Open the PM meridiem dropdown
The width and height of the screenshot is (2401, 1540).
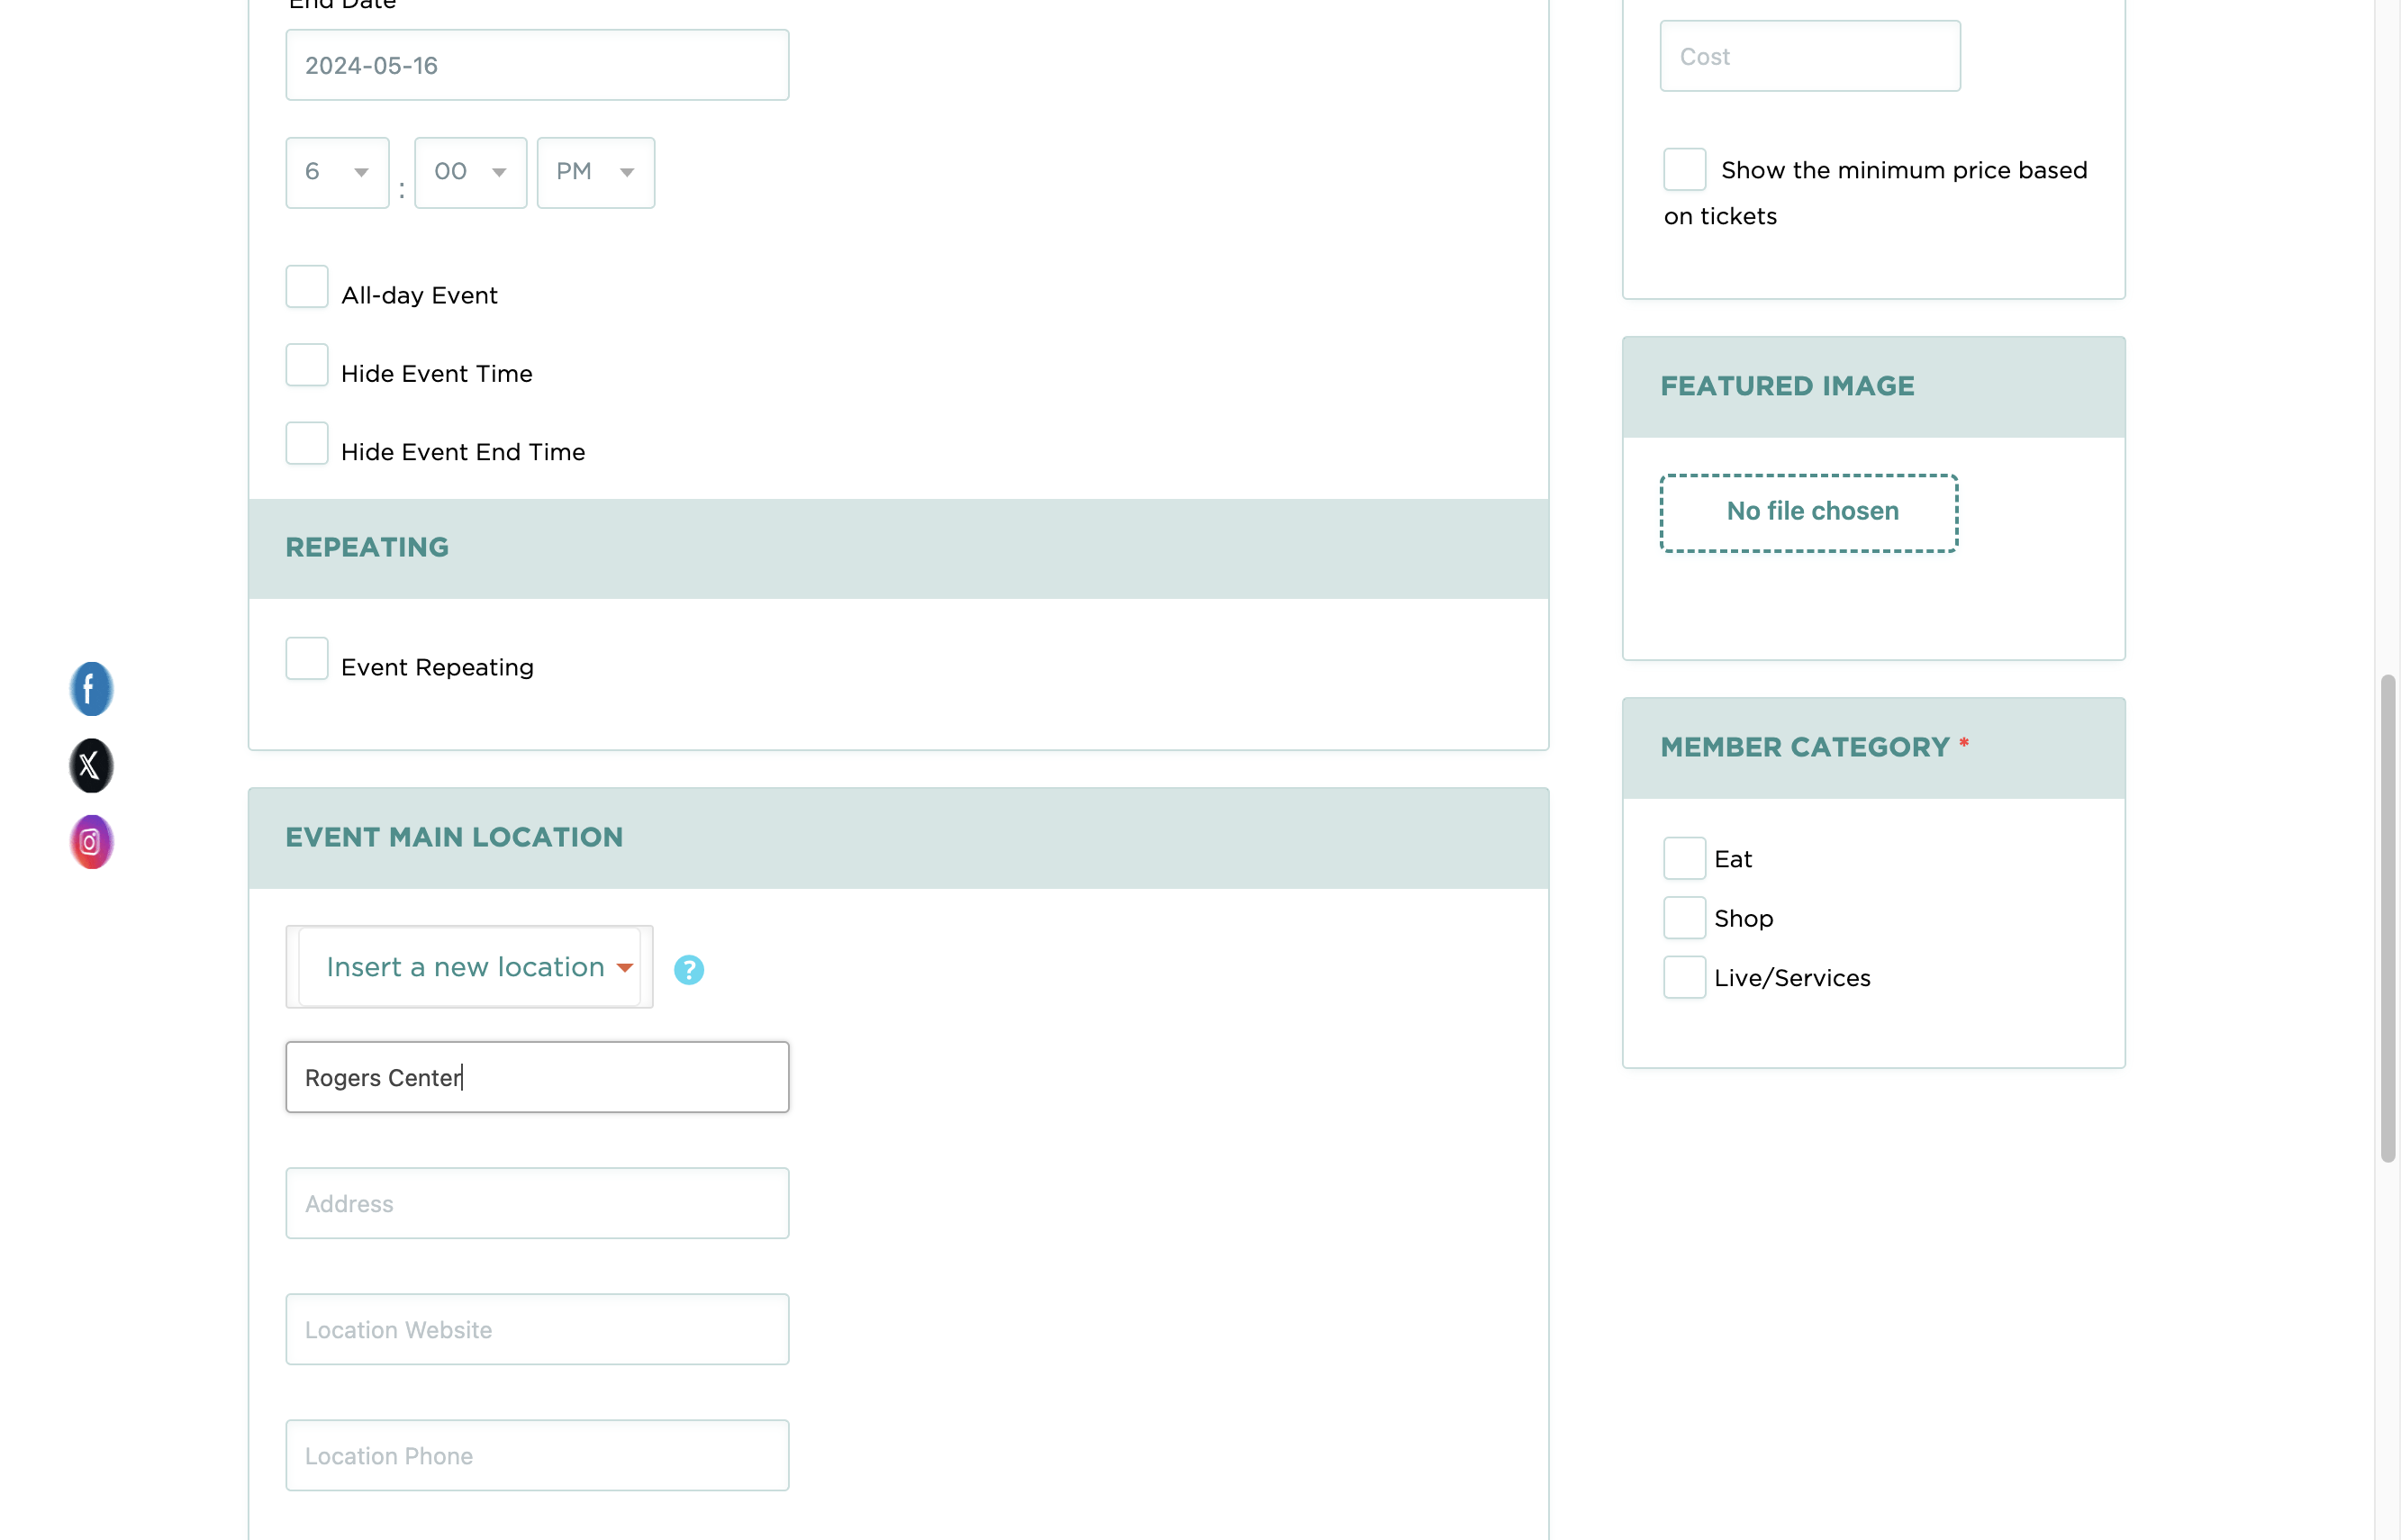pos(596,173)
